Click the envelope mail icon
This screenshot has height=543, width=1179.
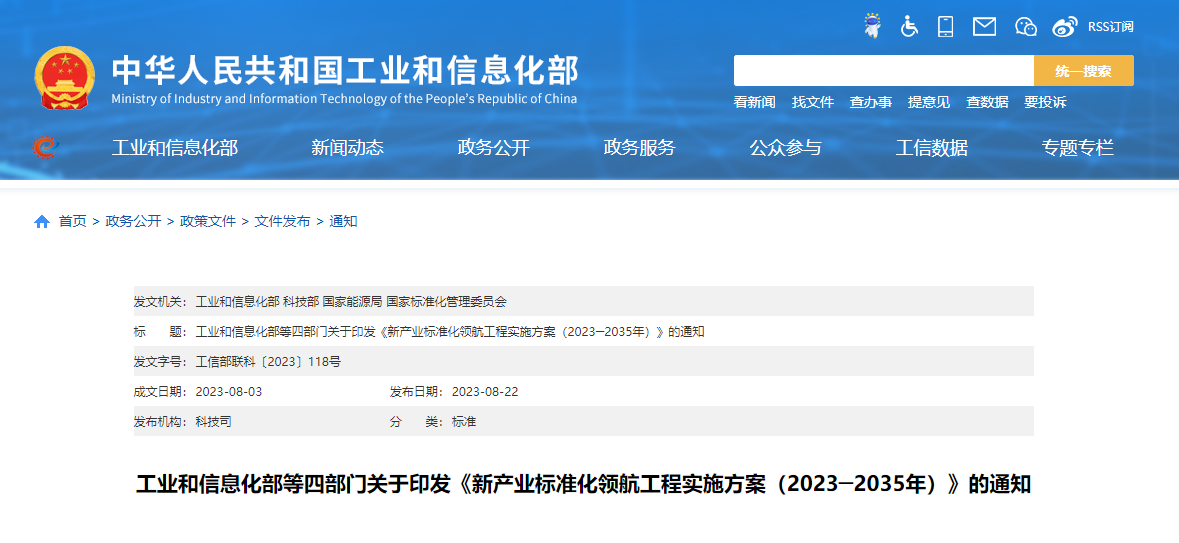(x=984, y=26)
